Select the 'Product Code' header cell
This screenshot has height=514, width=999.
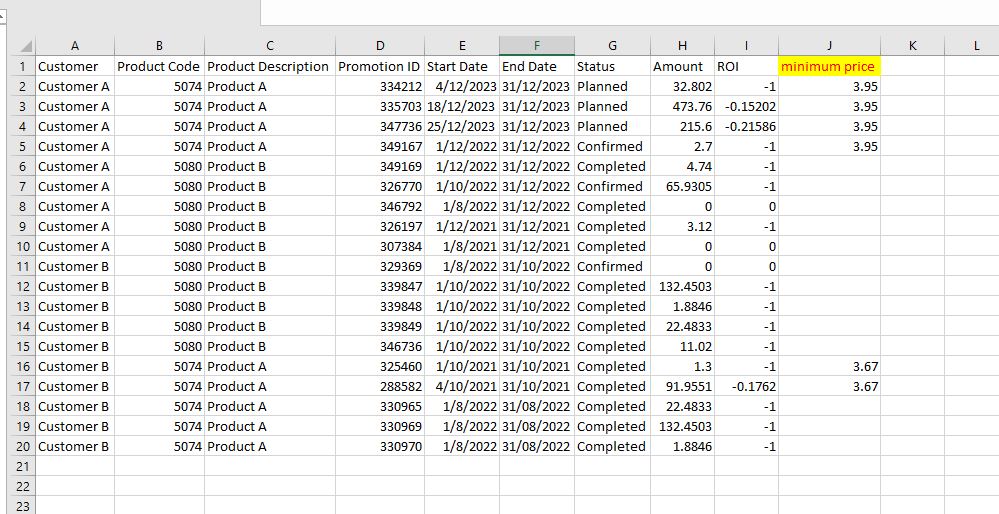(x=159, y=66)
